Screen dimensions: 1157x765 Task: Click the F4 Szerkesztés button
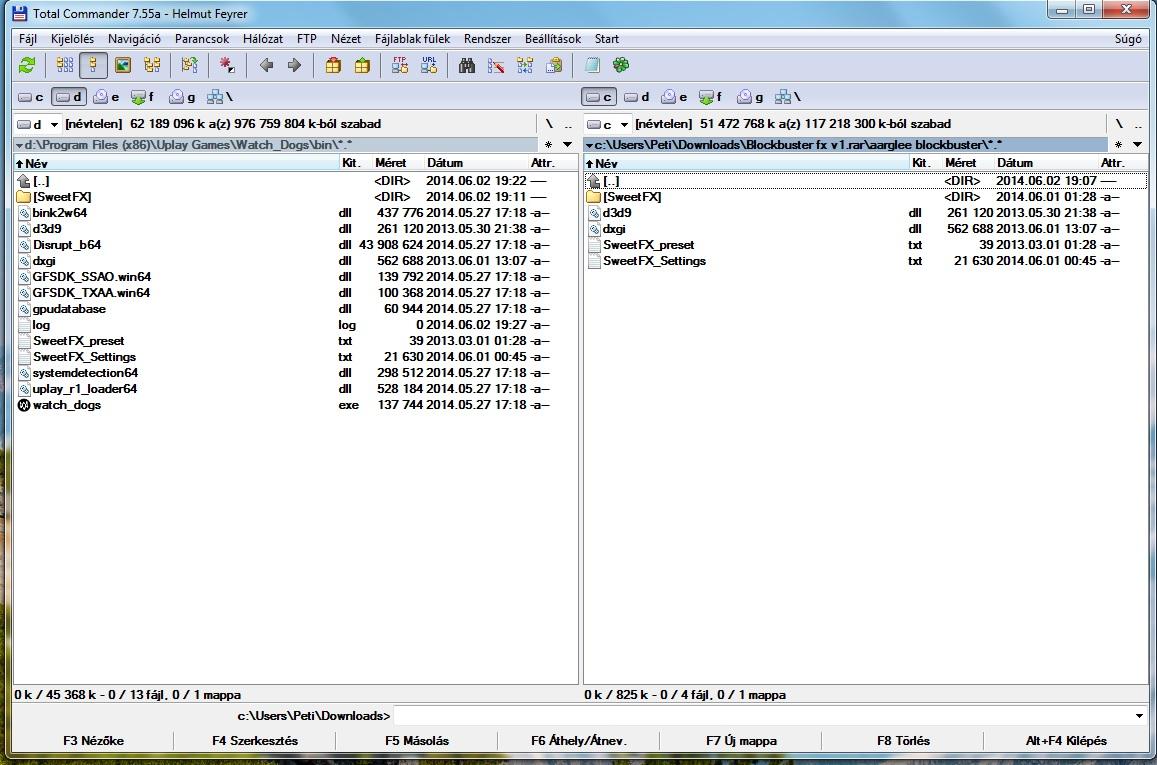point(255,741)
